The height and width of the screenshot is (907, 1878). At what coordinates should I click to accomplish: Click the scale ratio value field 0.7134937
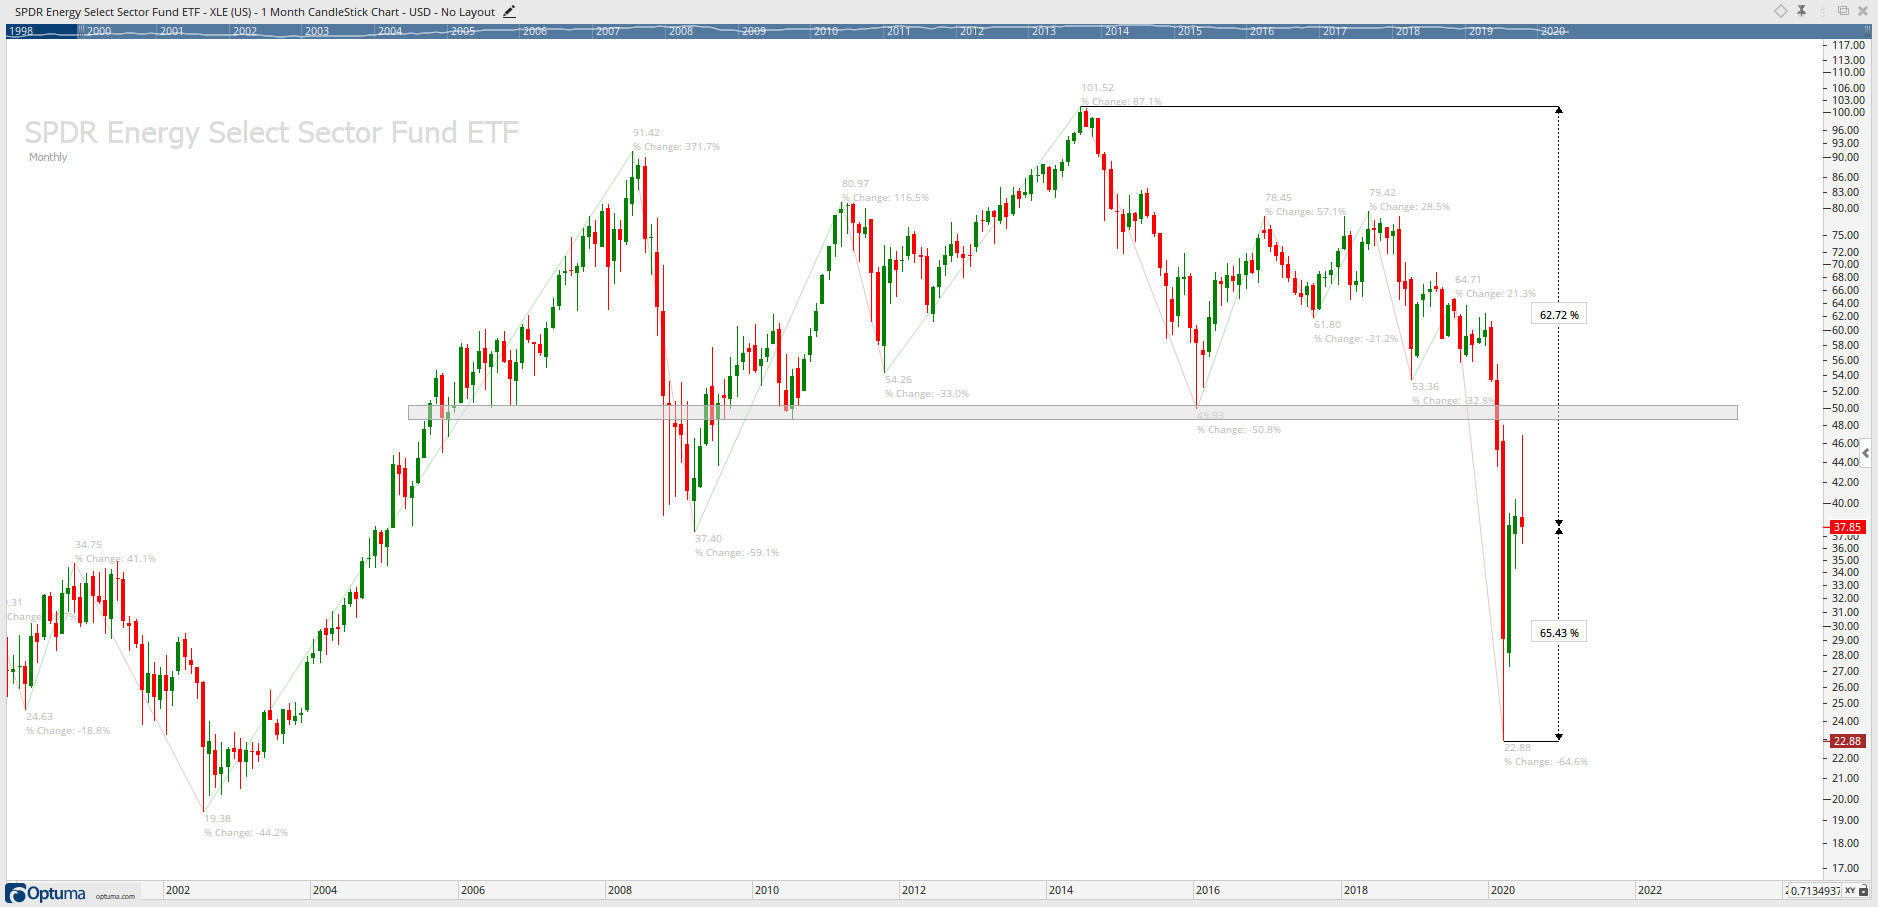(x=1814, y=890)
